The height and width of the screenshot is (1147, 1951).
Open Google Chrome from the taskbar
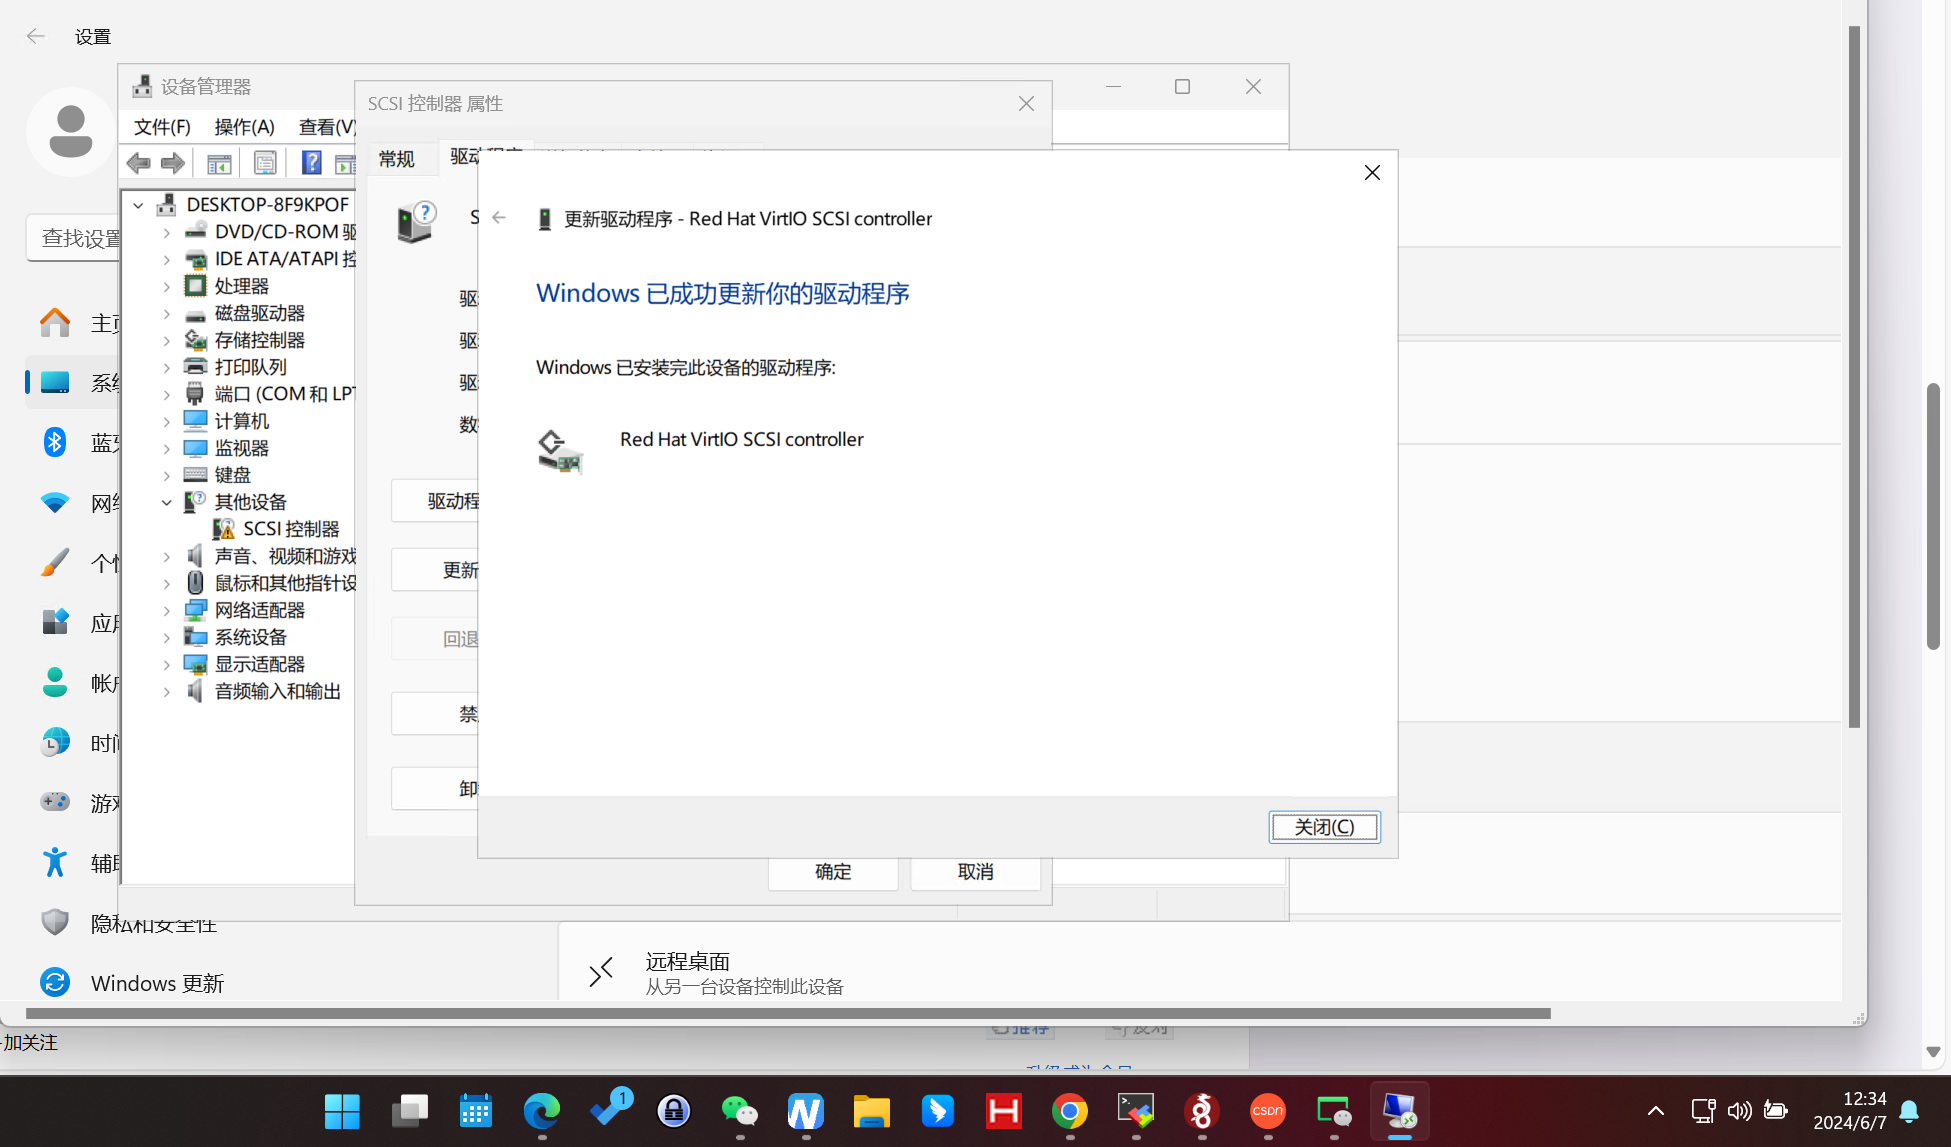1069,1111
